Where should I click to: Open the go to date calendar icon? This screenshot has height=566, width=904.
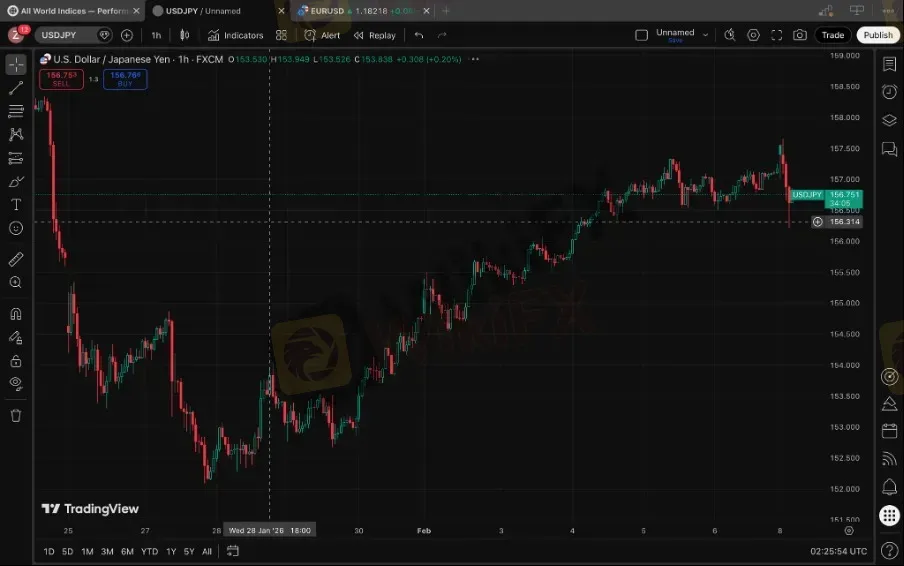tap(232, 551)
